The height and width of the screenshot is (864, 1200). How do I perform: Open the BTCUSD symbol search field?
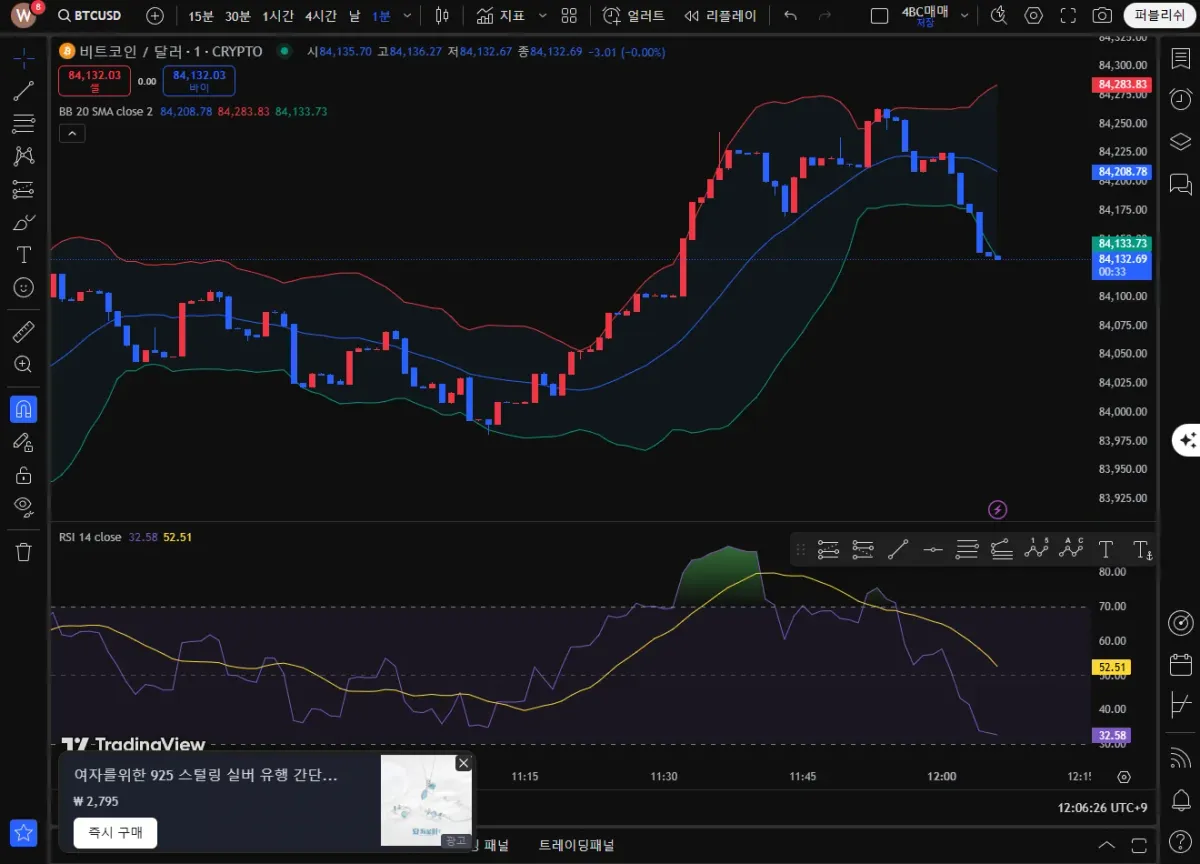(90, 16)
